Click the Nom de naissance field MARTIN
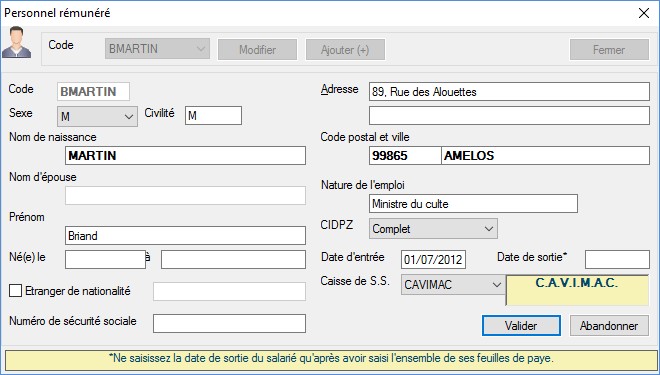The image size is (660, 375). click(185, 156)
